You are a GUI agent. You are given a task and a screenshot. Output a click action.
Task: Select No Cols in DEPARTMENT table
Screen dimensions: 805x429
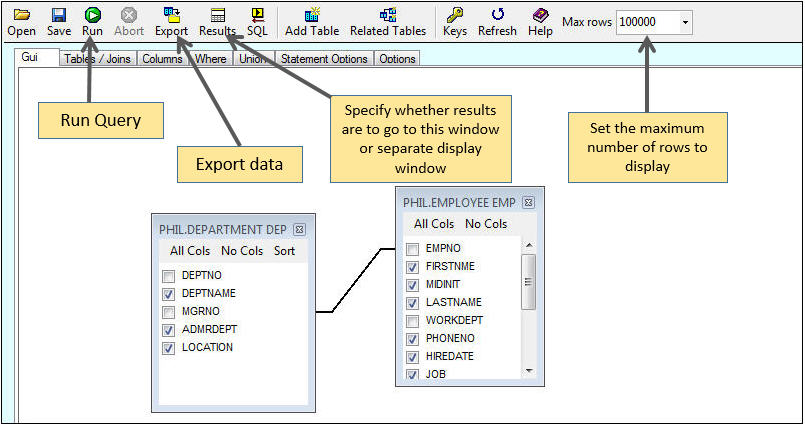[242, 251]
